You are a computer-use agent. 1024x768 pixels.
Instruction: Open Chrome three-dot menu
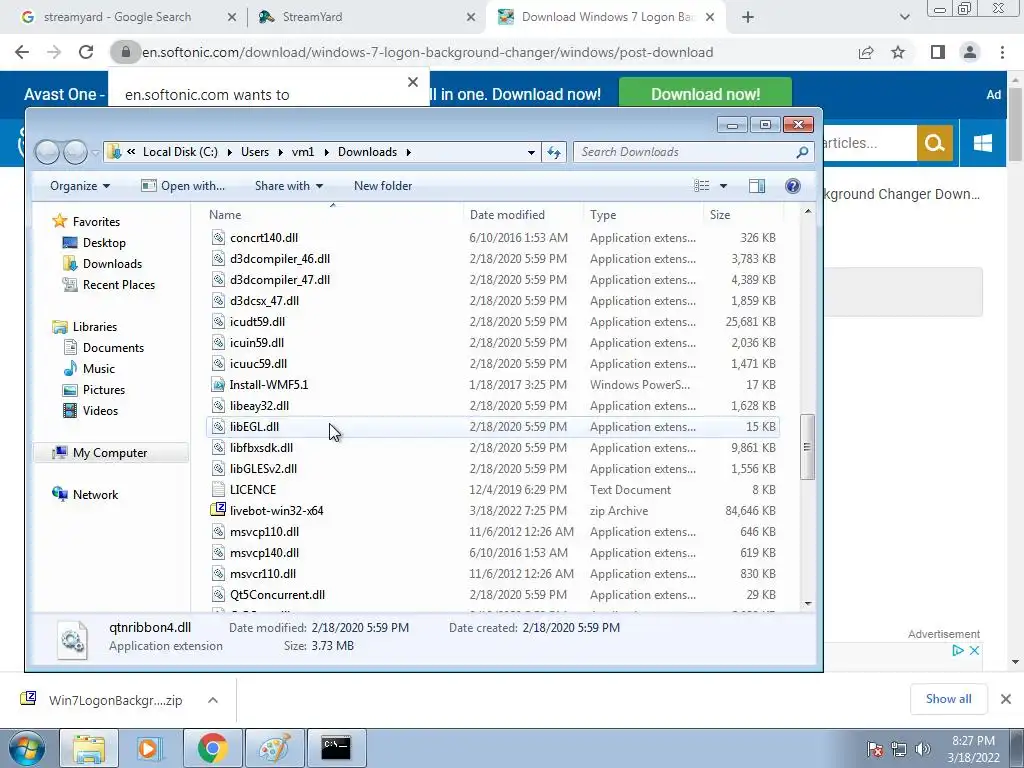coord(1002,52)
